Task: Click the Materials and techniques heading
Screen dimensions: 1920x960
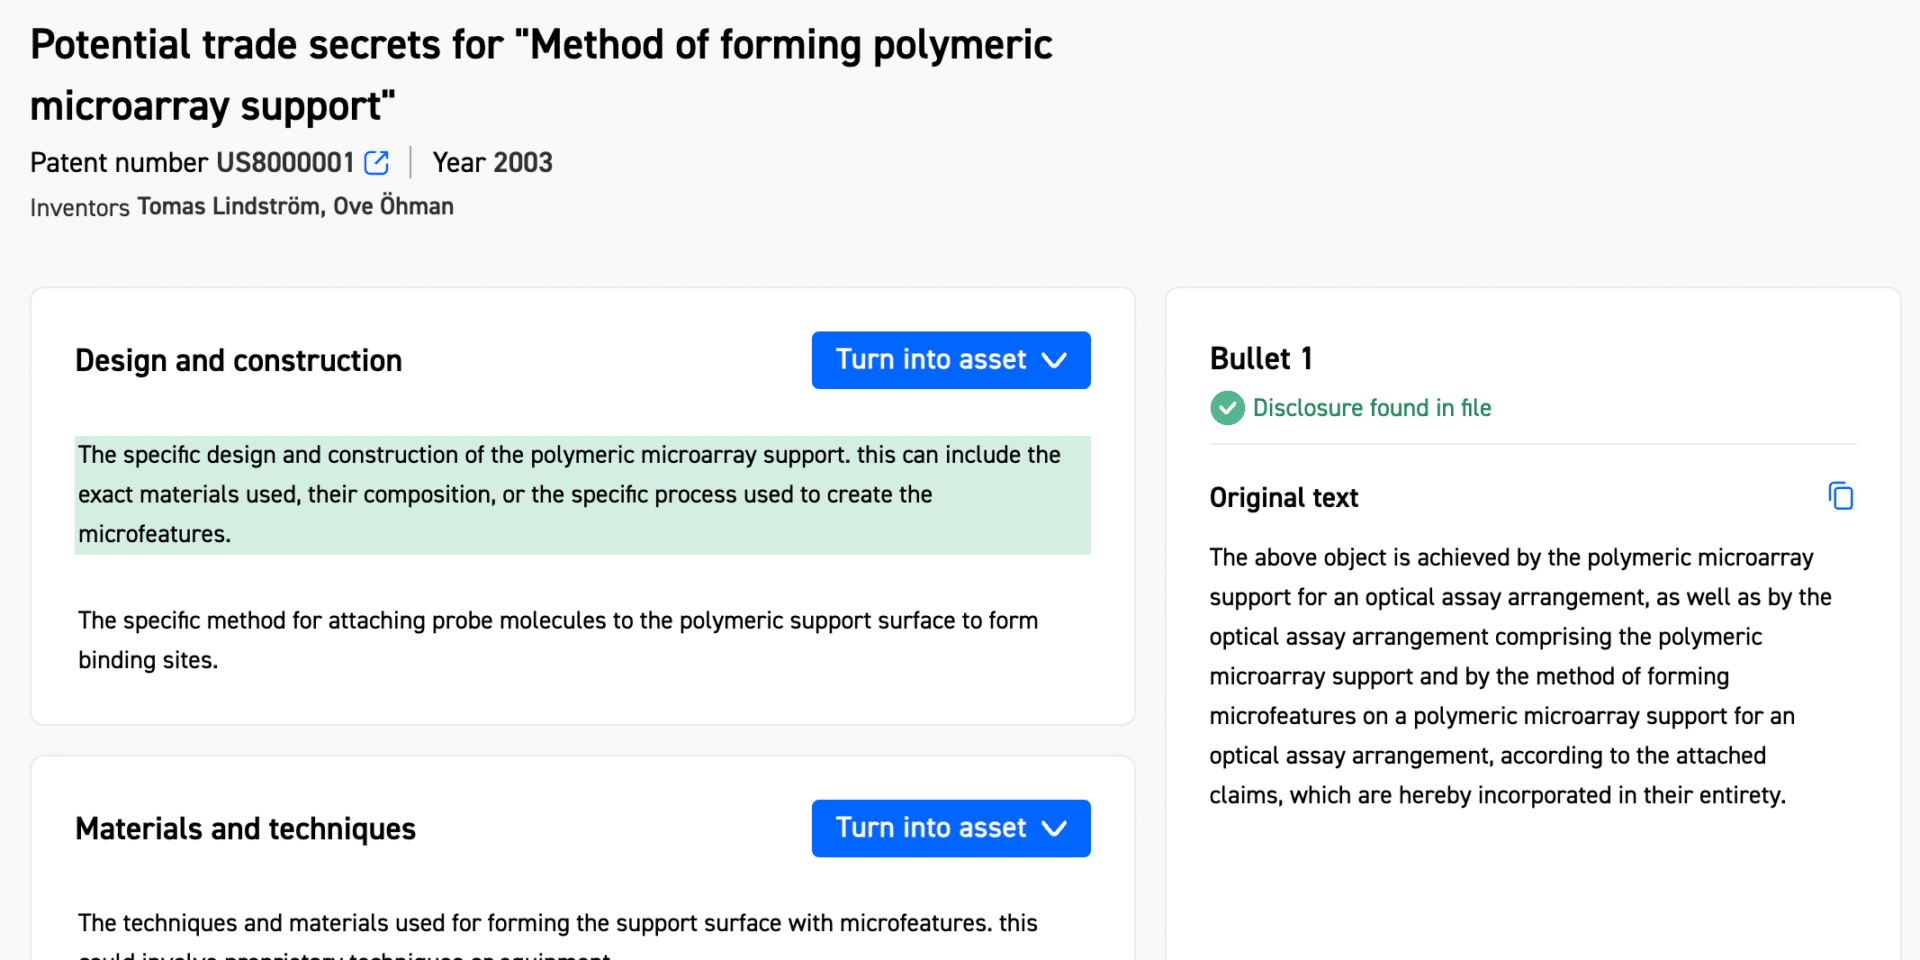Action: tap(245, 828)
